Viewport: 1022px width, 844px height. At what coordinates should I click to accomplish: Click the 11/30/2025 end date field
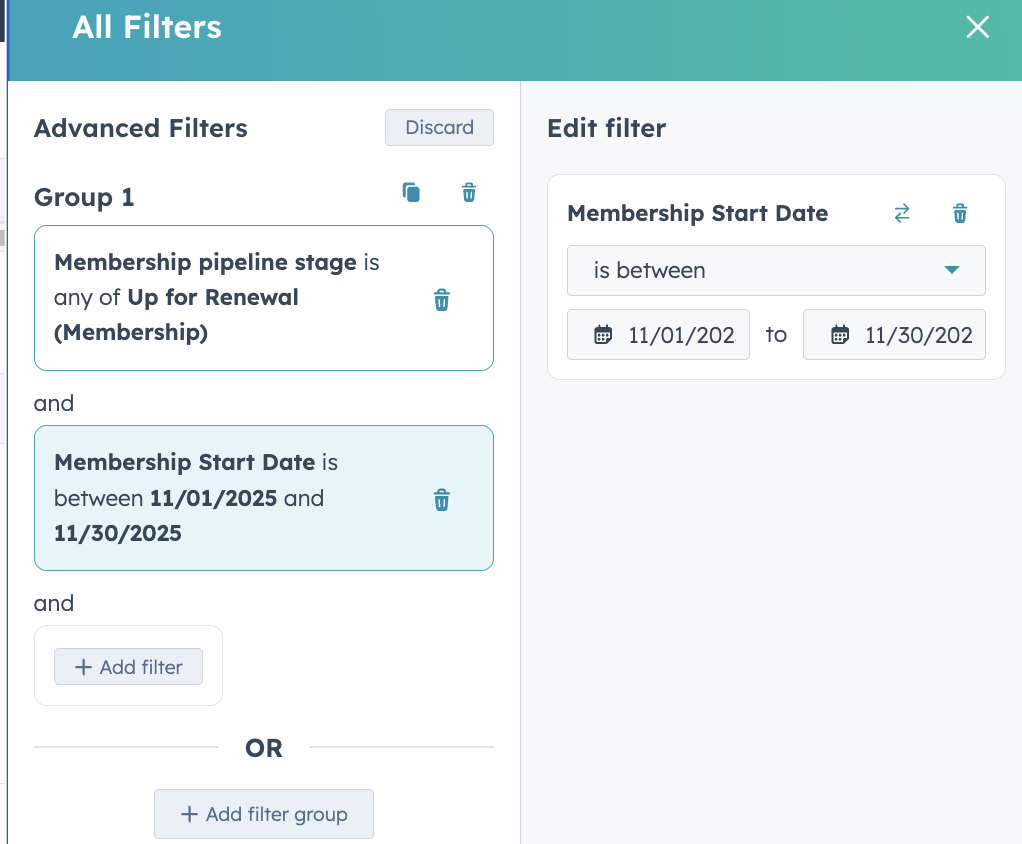[918, 335]
